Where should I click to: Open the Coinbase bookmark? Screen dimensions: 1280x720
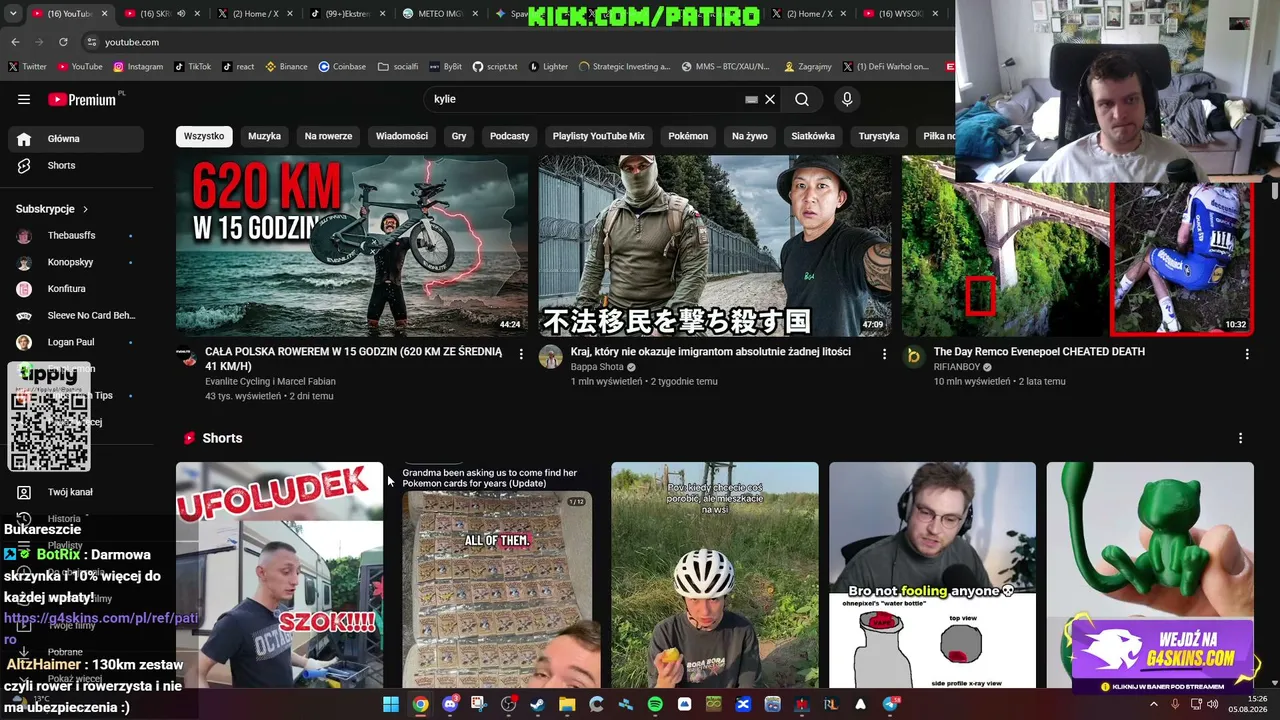(342, 67)
